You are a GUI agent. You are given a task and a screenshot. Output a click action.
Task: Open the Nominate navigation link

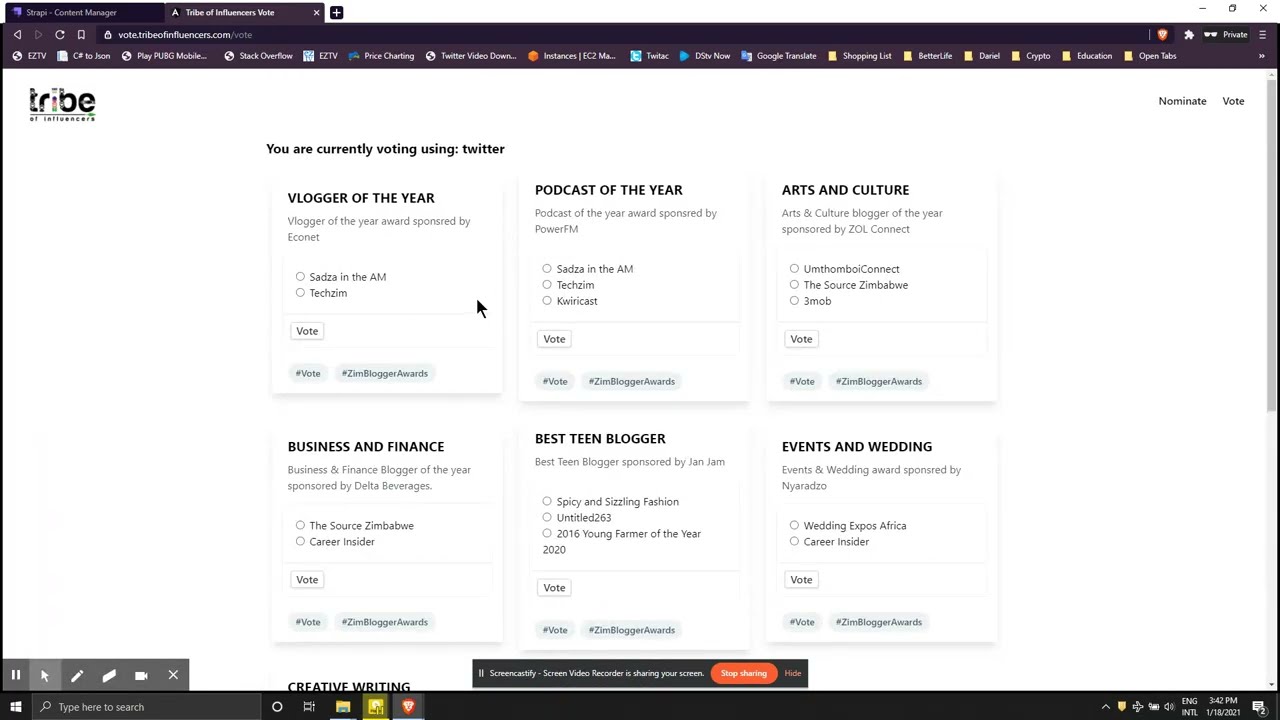click(x=1182, y=101)
